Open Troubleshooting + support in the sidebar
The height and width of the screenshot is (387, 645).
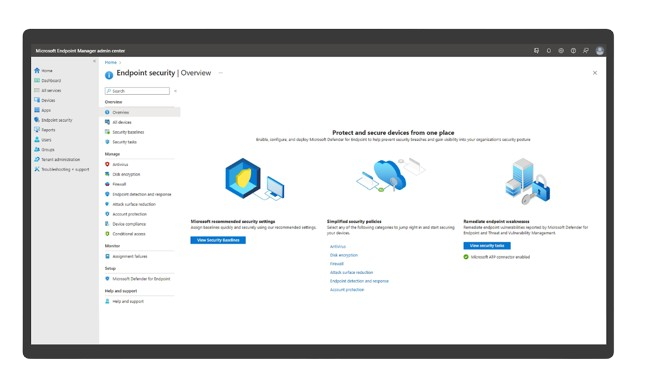tap(62, 169)
